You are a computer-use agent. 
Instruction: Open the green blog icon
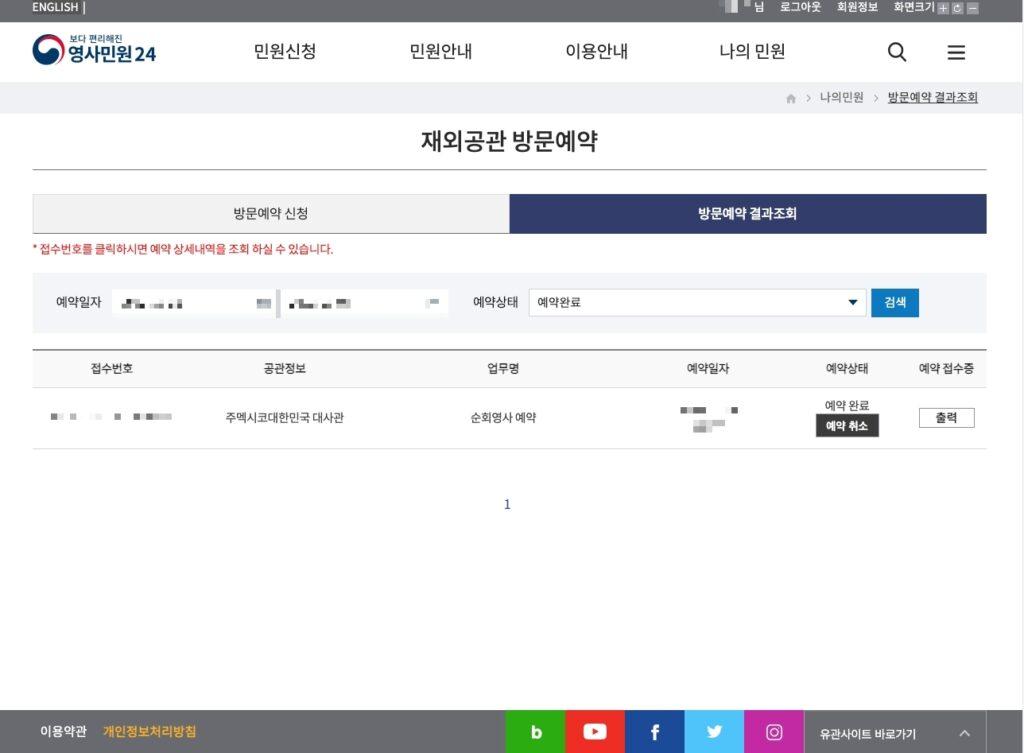pos(535,731)
